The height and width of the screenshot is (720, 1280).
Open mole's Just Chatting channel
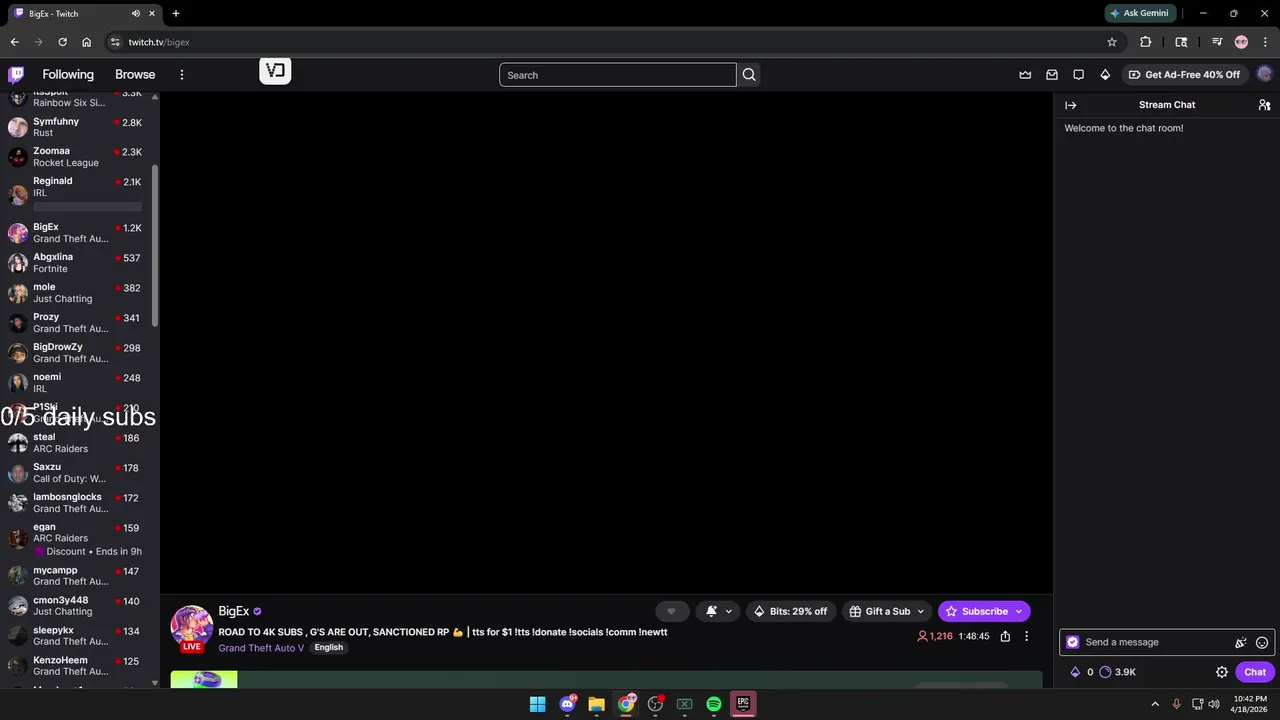tap(78, 293)
